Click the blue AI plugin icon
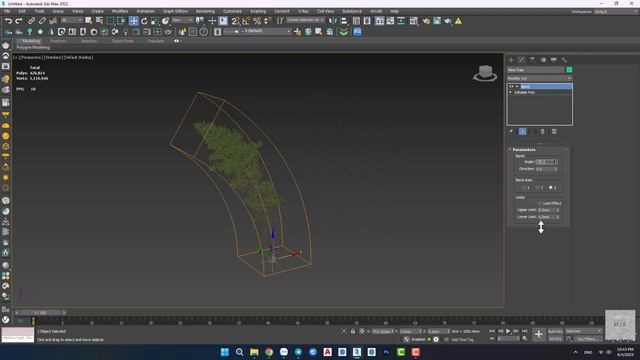This screenshot has height=360, width=640. 357,32
